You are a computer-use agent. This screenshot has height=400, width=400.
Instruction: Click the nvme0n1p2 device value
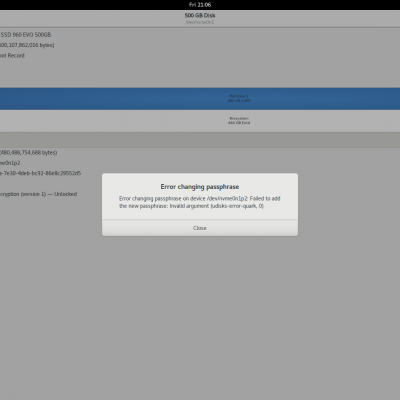(10, 163)
